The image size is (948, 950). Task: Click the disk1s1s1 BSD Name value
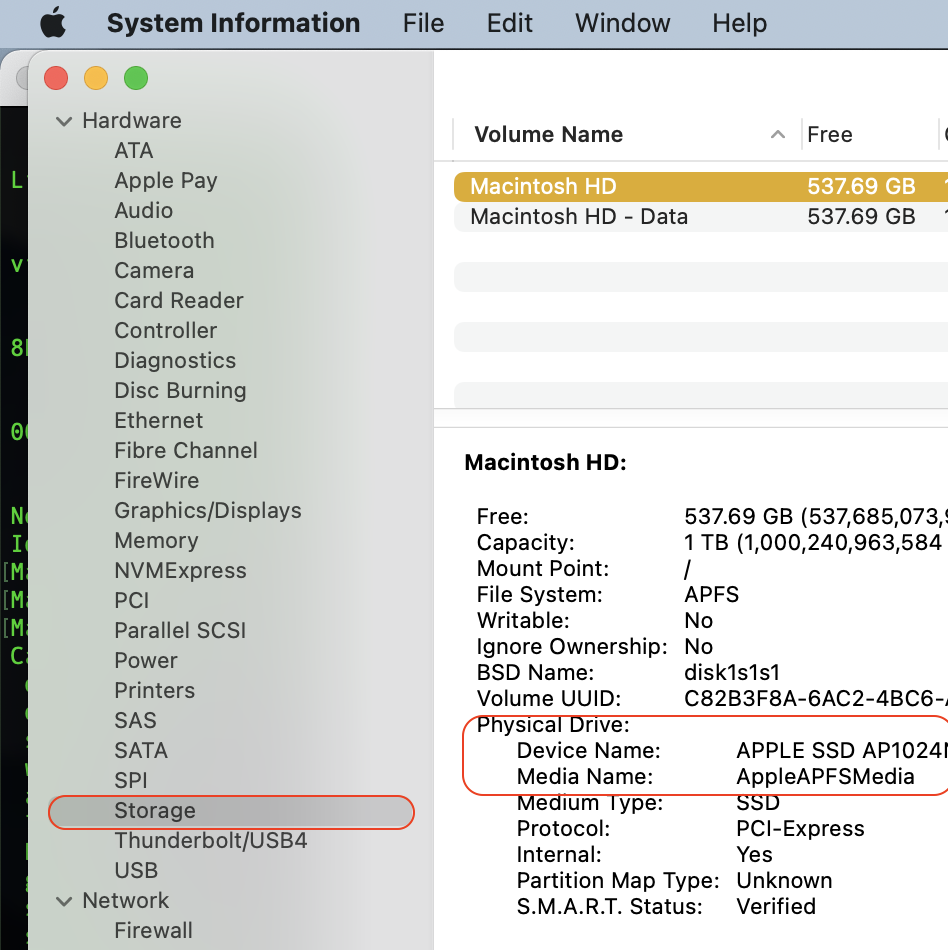click(x=732, y=673)
